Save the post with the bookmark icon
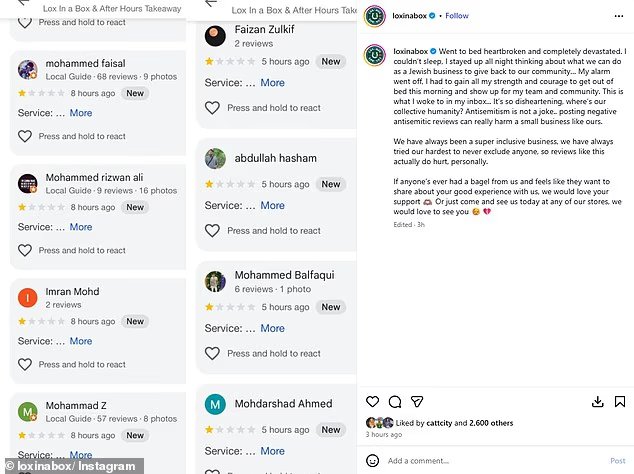Image resolution: width=634 pixels, height=474 pixels. 619,402
